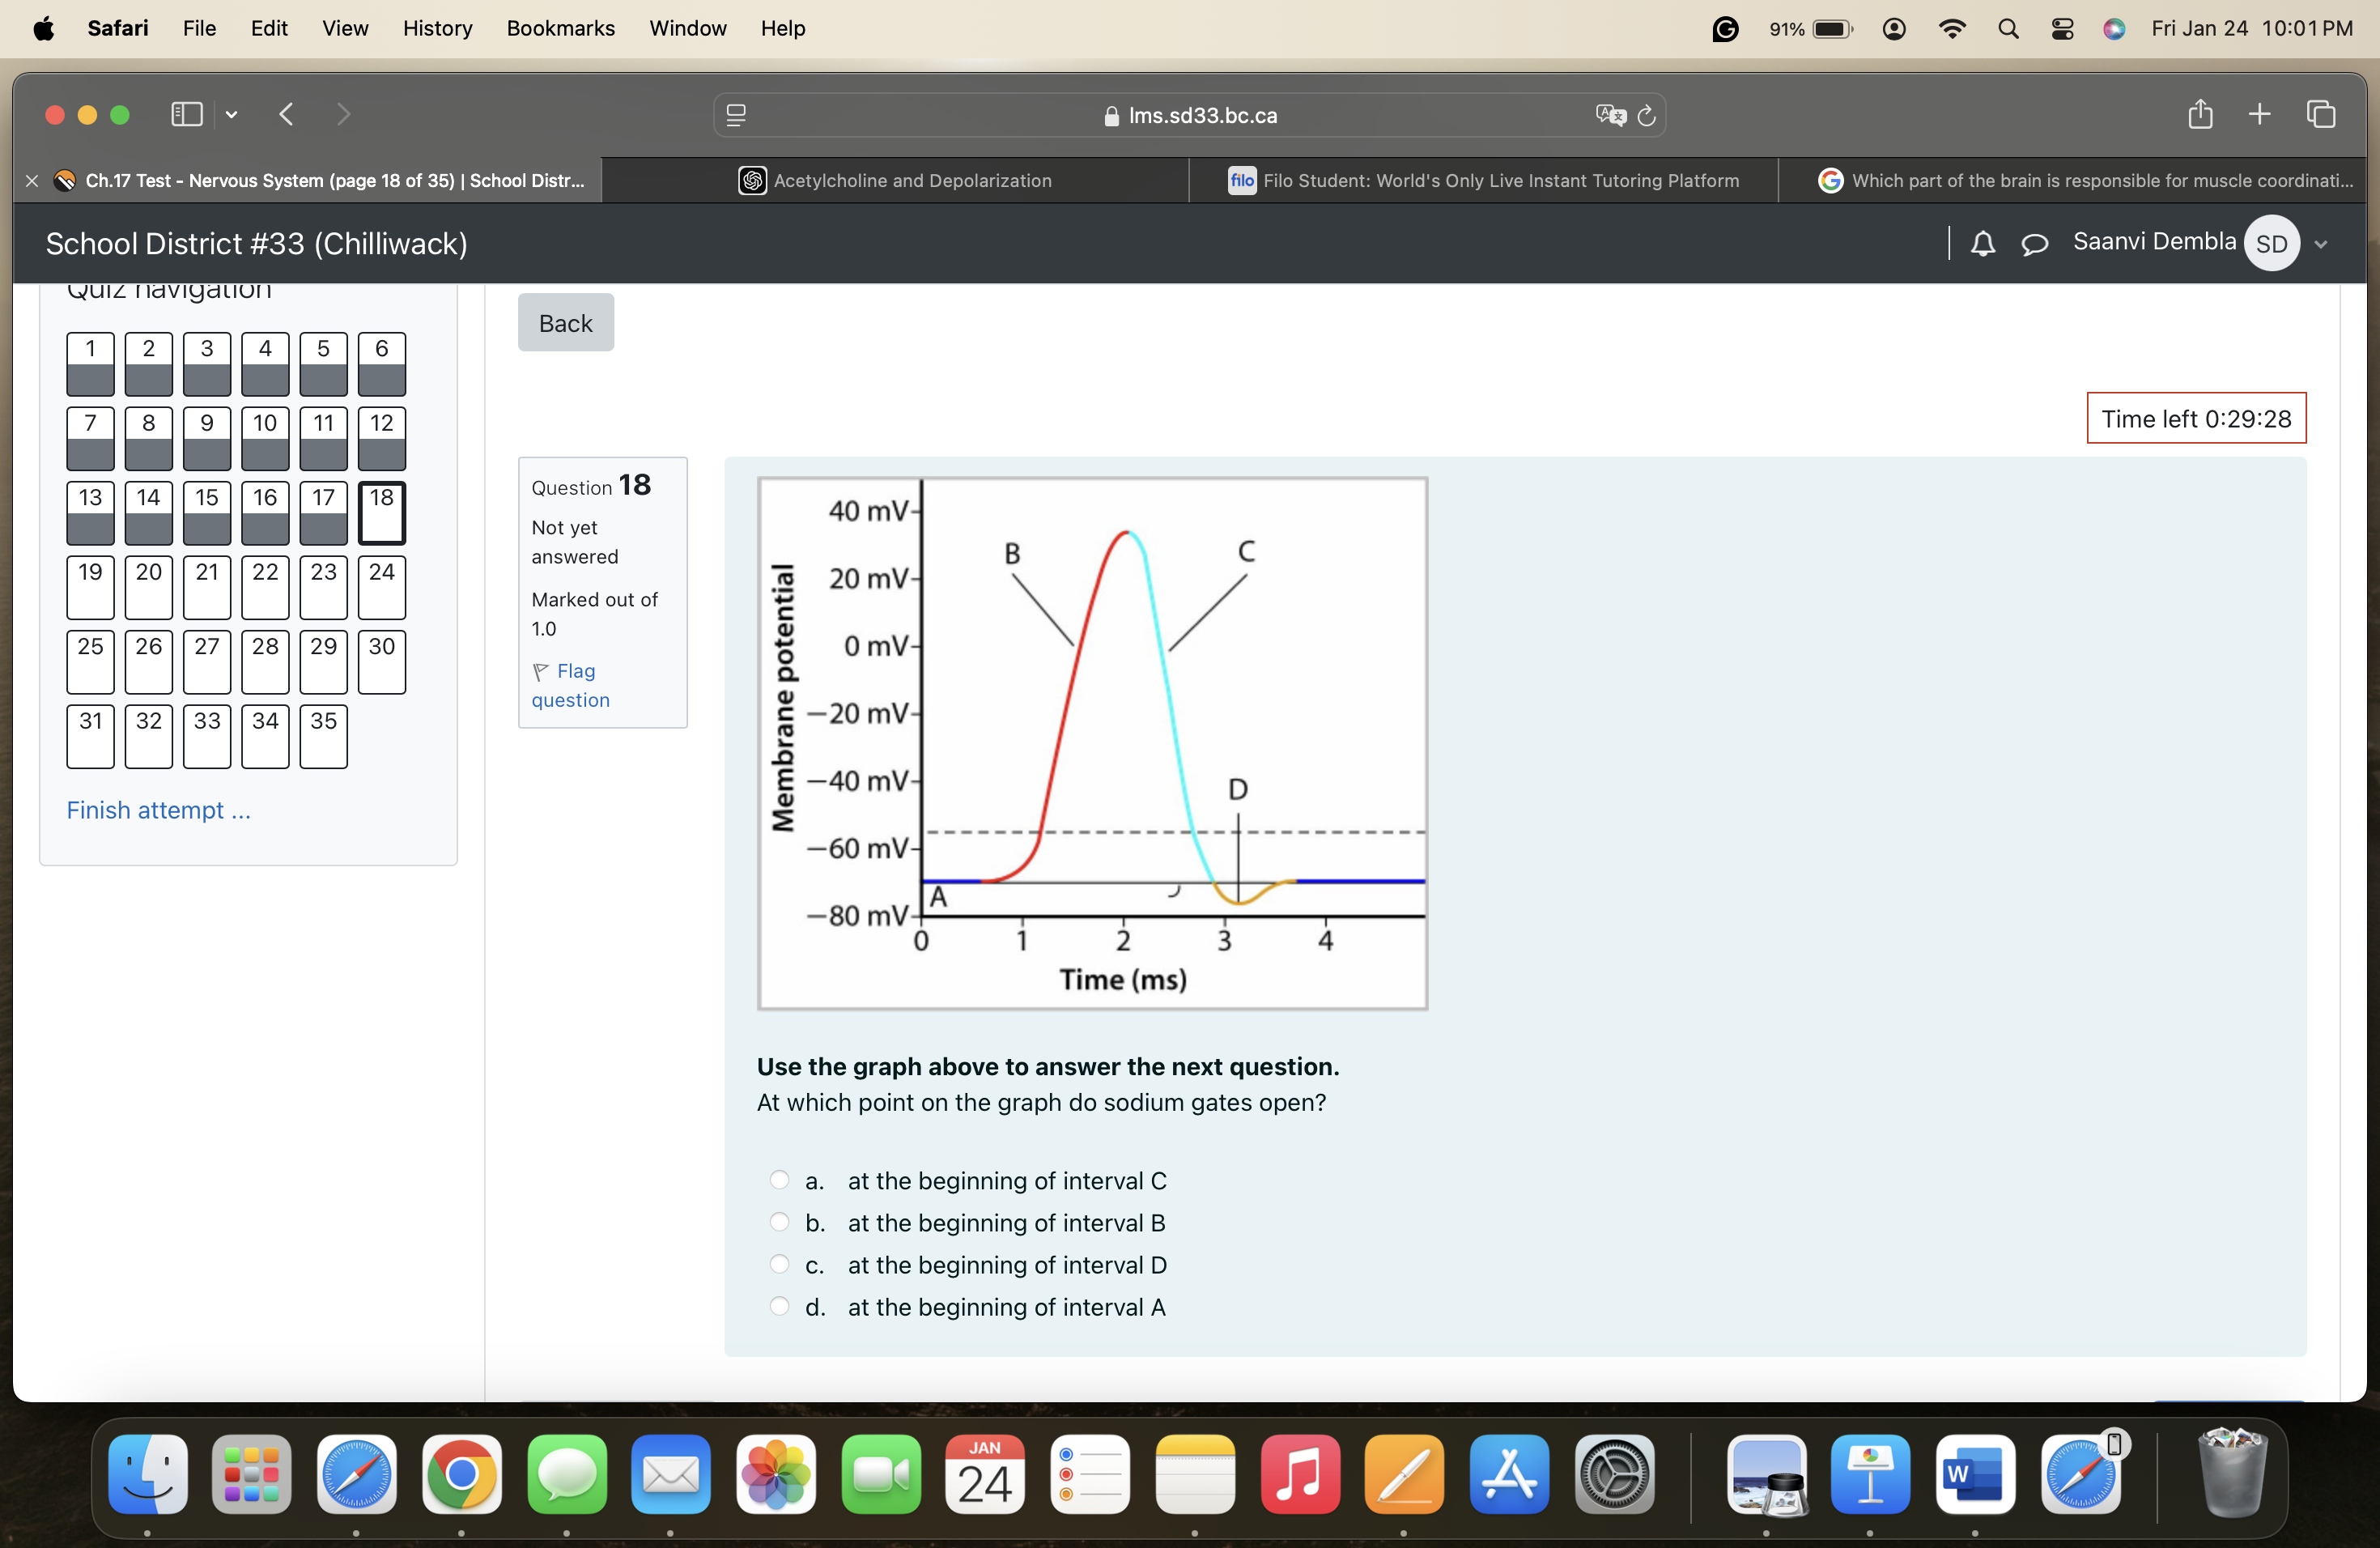Jump to question 24 in quiz navigation
Viewport: 2380px width, 1548px height.
coord(381,587)
